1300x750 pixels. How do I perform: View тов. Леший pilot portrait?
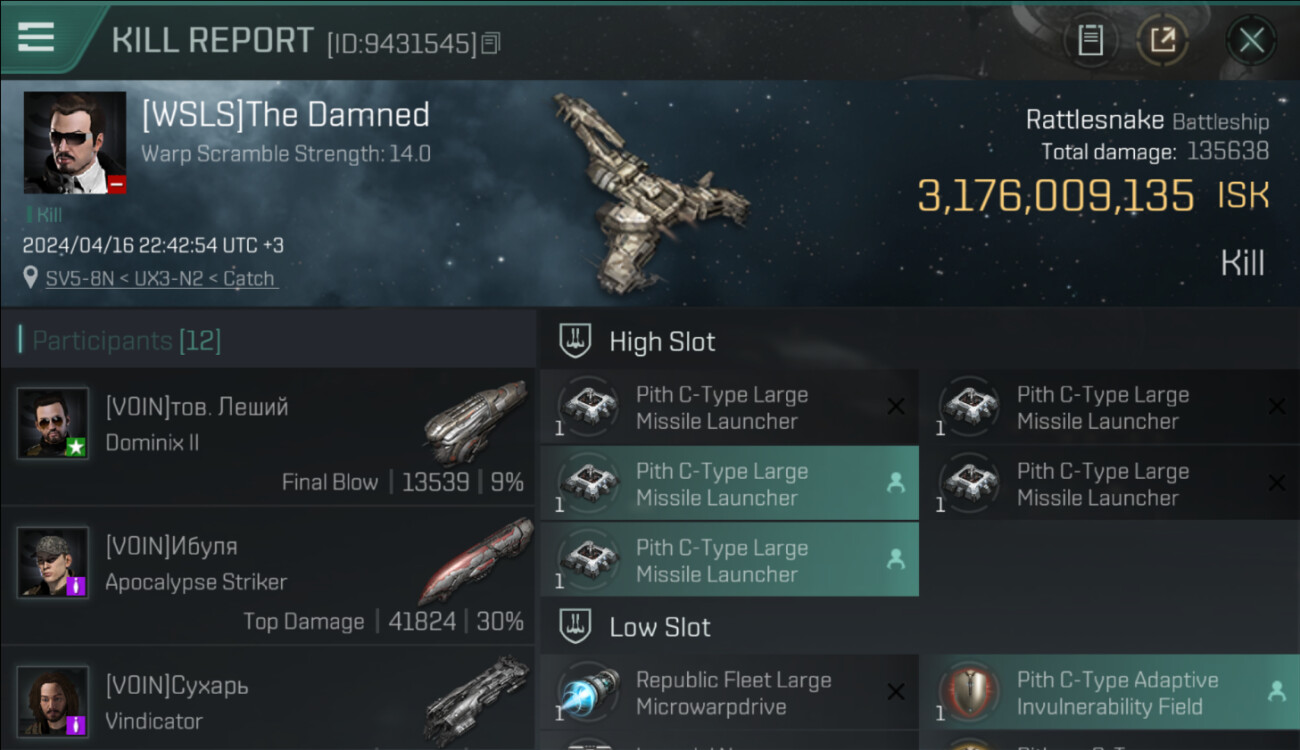click(53, 423)
